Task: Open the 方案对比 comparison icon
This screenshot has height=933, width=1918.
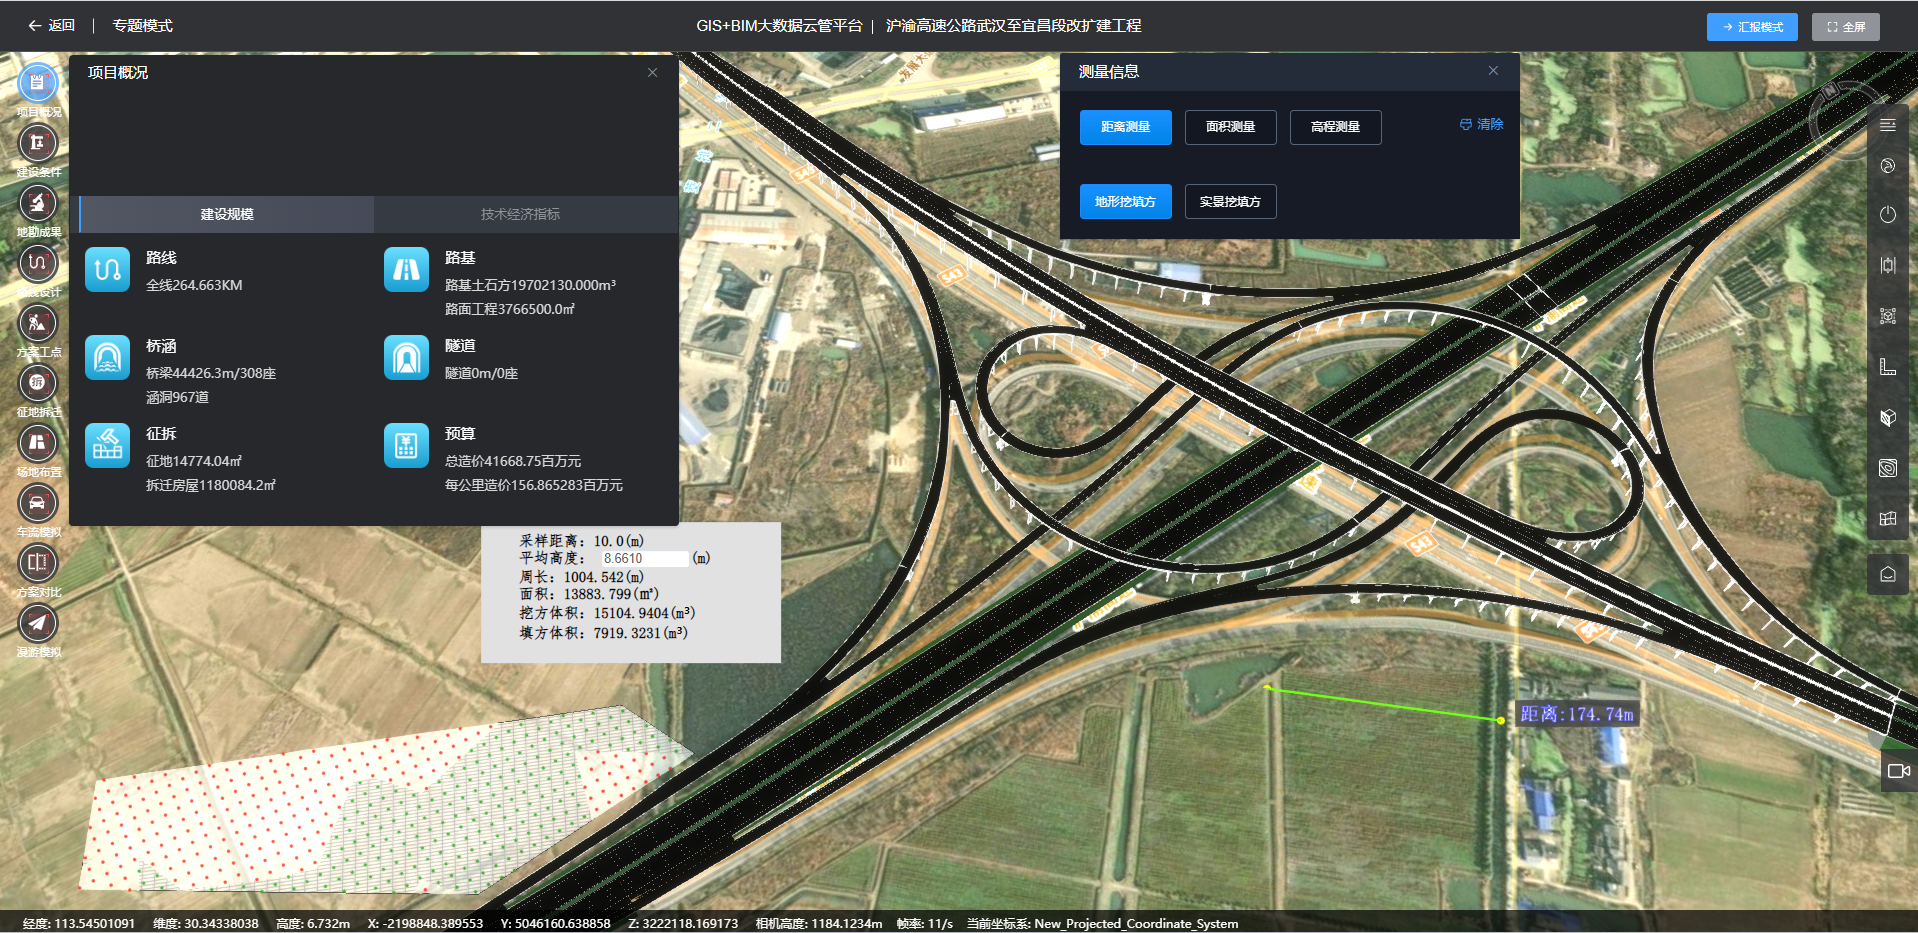Action: tap(38, 564)
